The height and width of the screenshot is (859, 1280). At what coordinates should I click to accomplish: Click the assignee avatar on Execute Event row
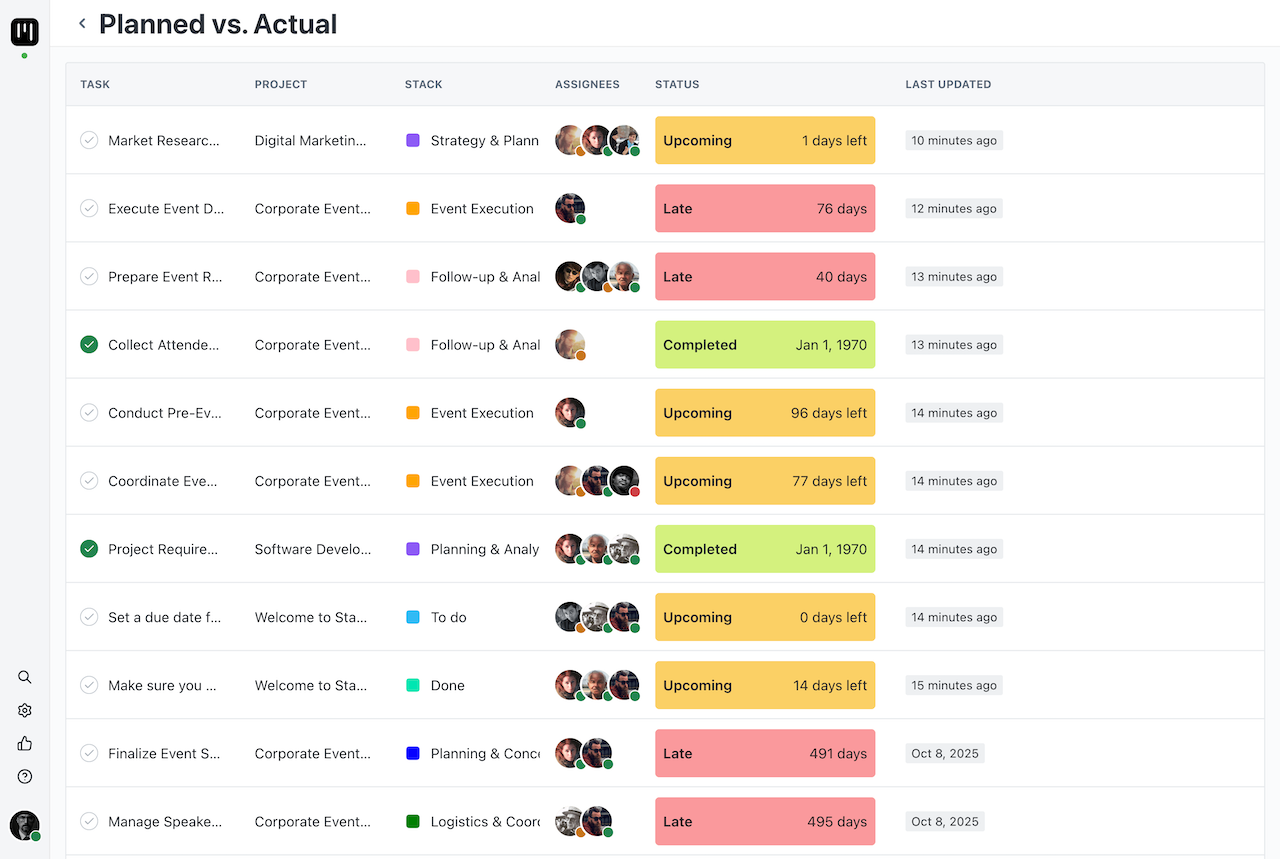coord(570,209)
